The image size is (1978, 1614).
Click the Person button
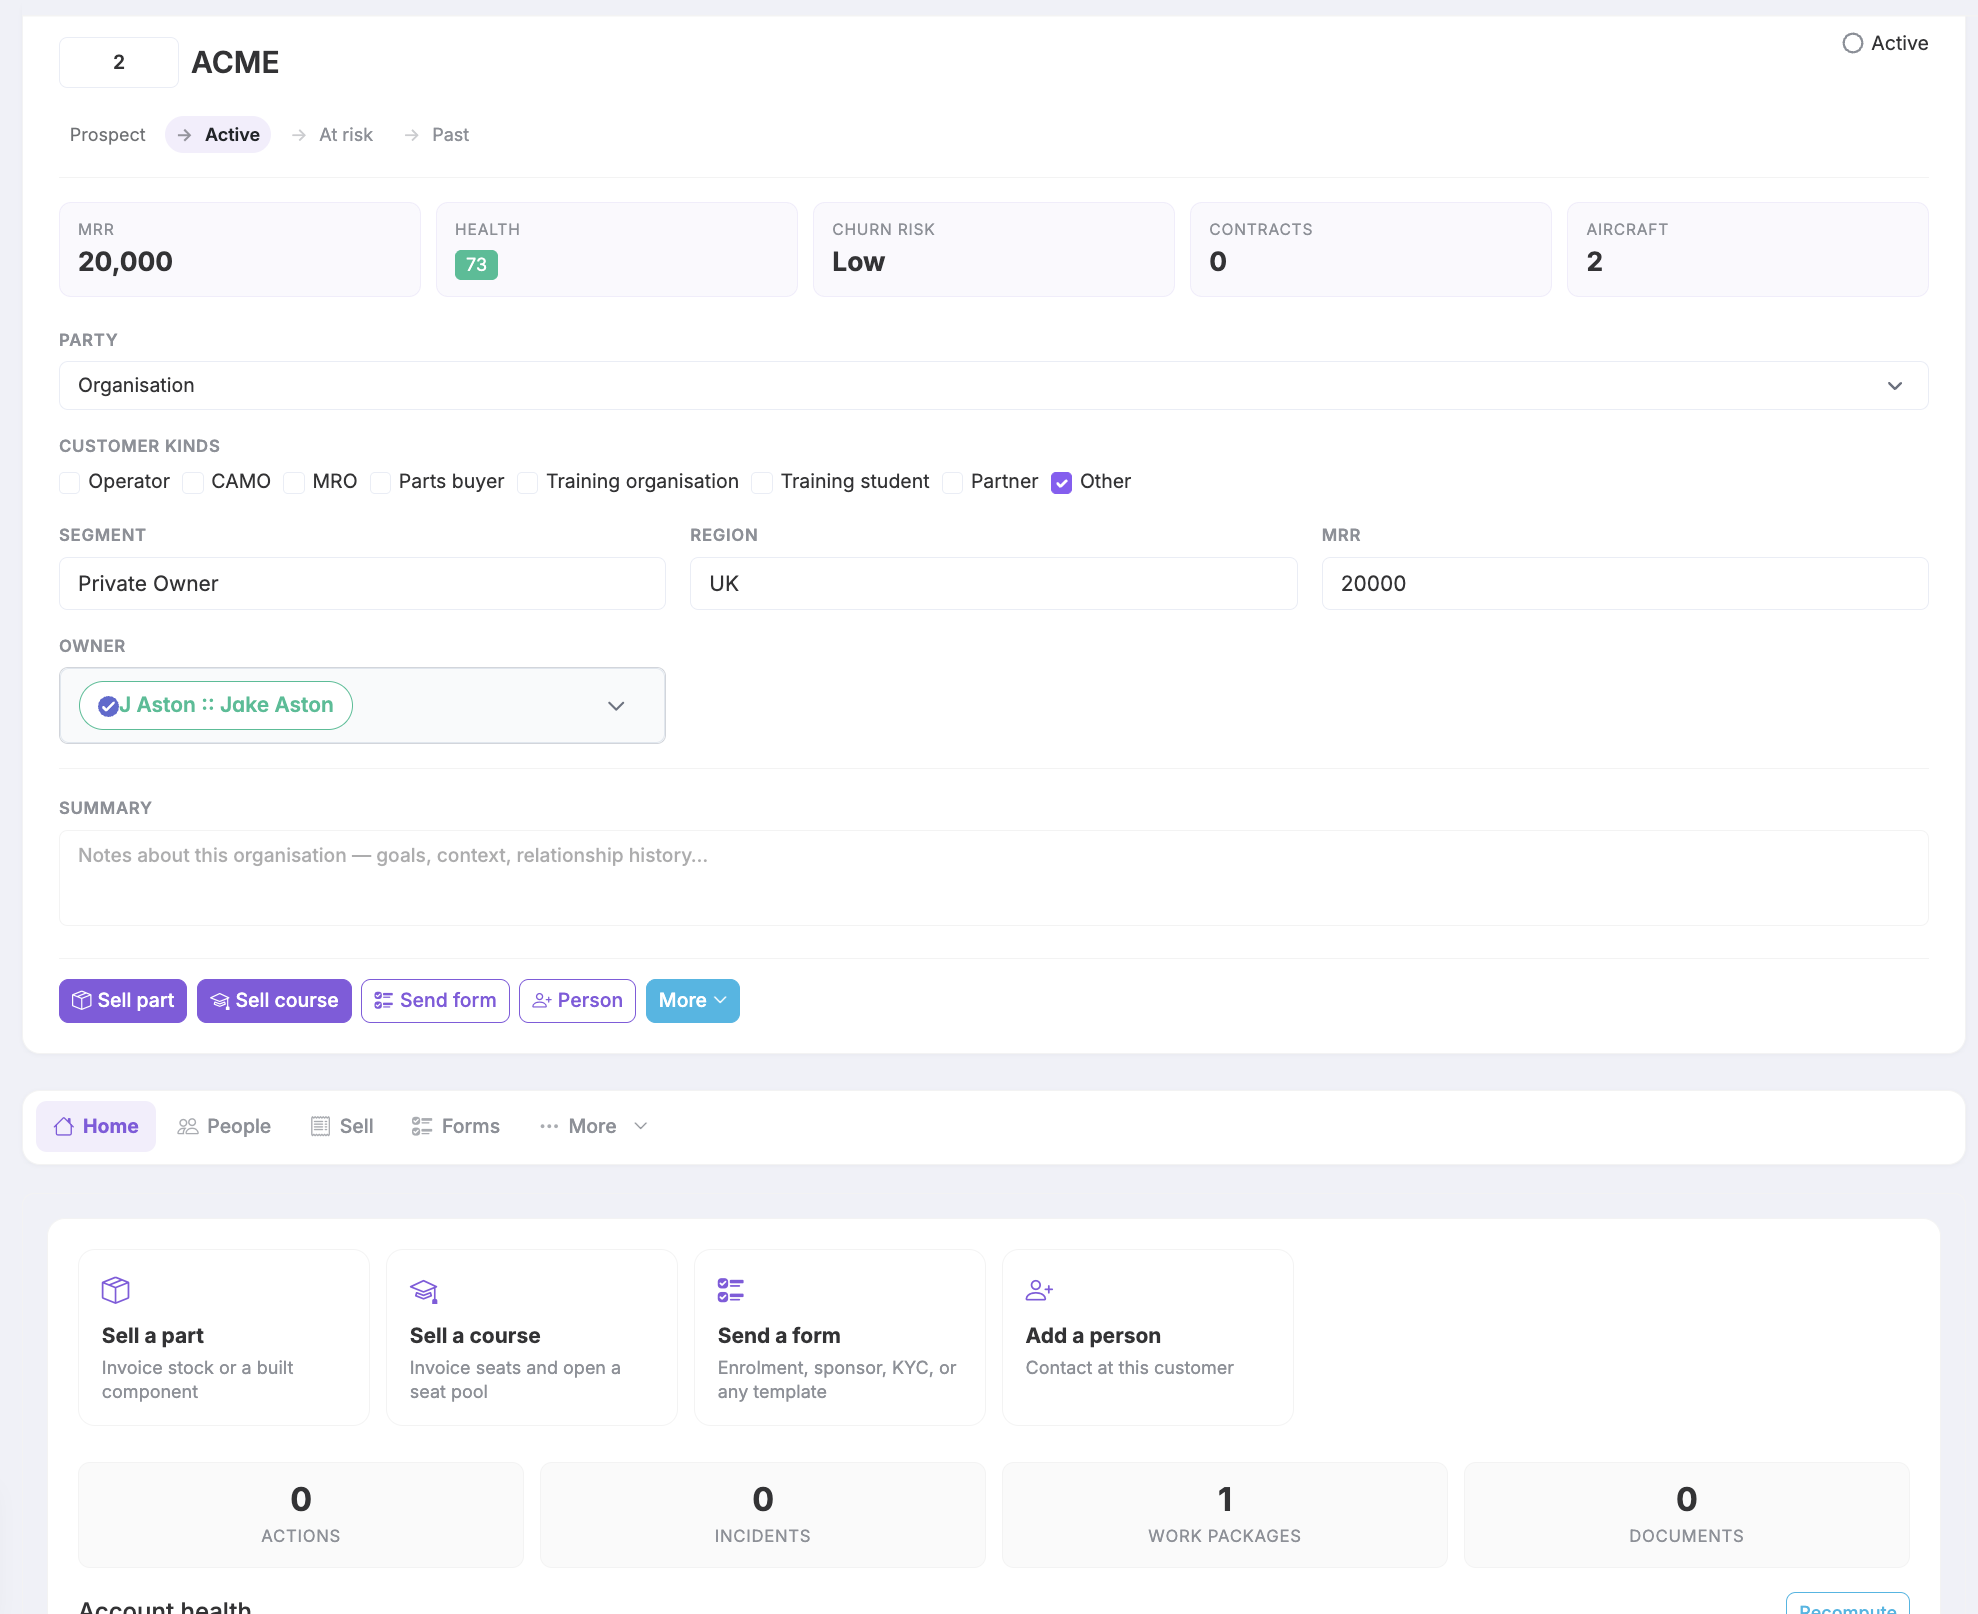pos(577,1001)
